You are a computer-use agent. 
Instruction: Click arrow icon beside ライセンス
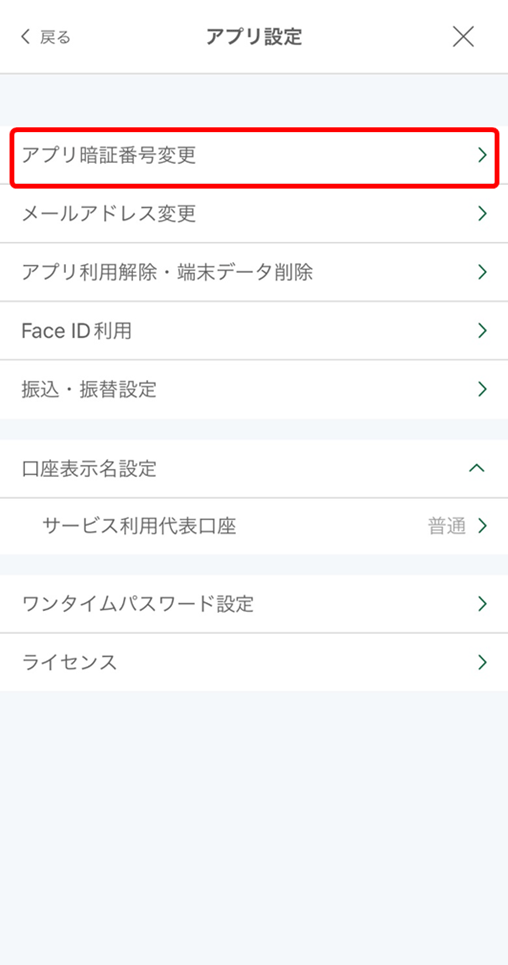482,662
